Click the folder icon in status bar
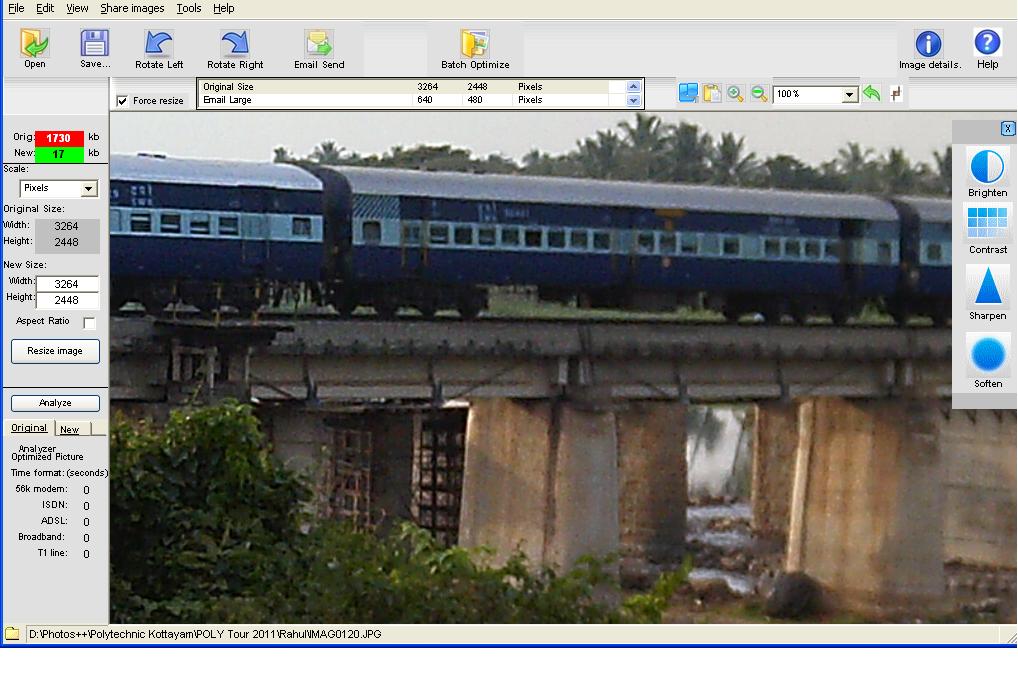 pos(12,634)
